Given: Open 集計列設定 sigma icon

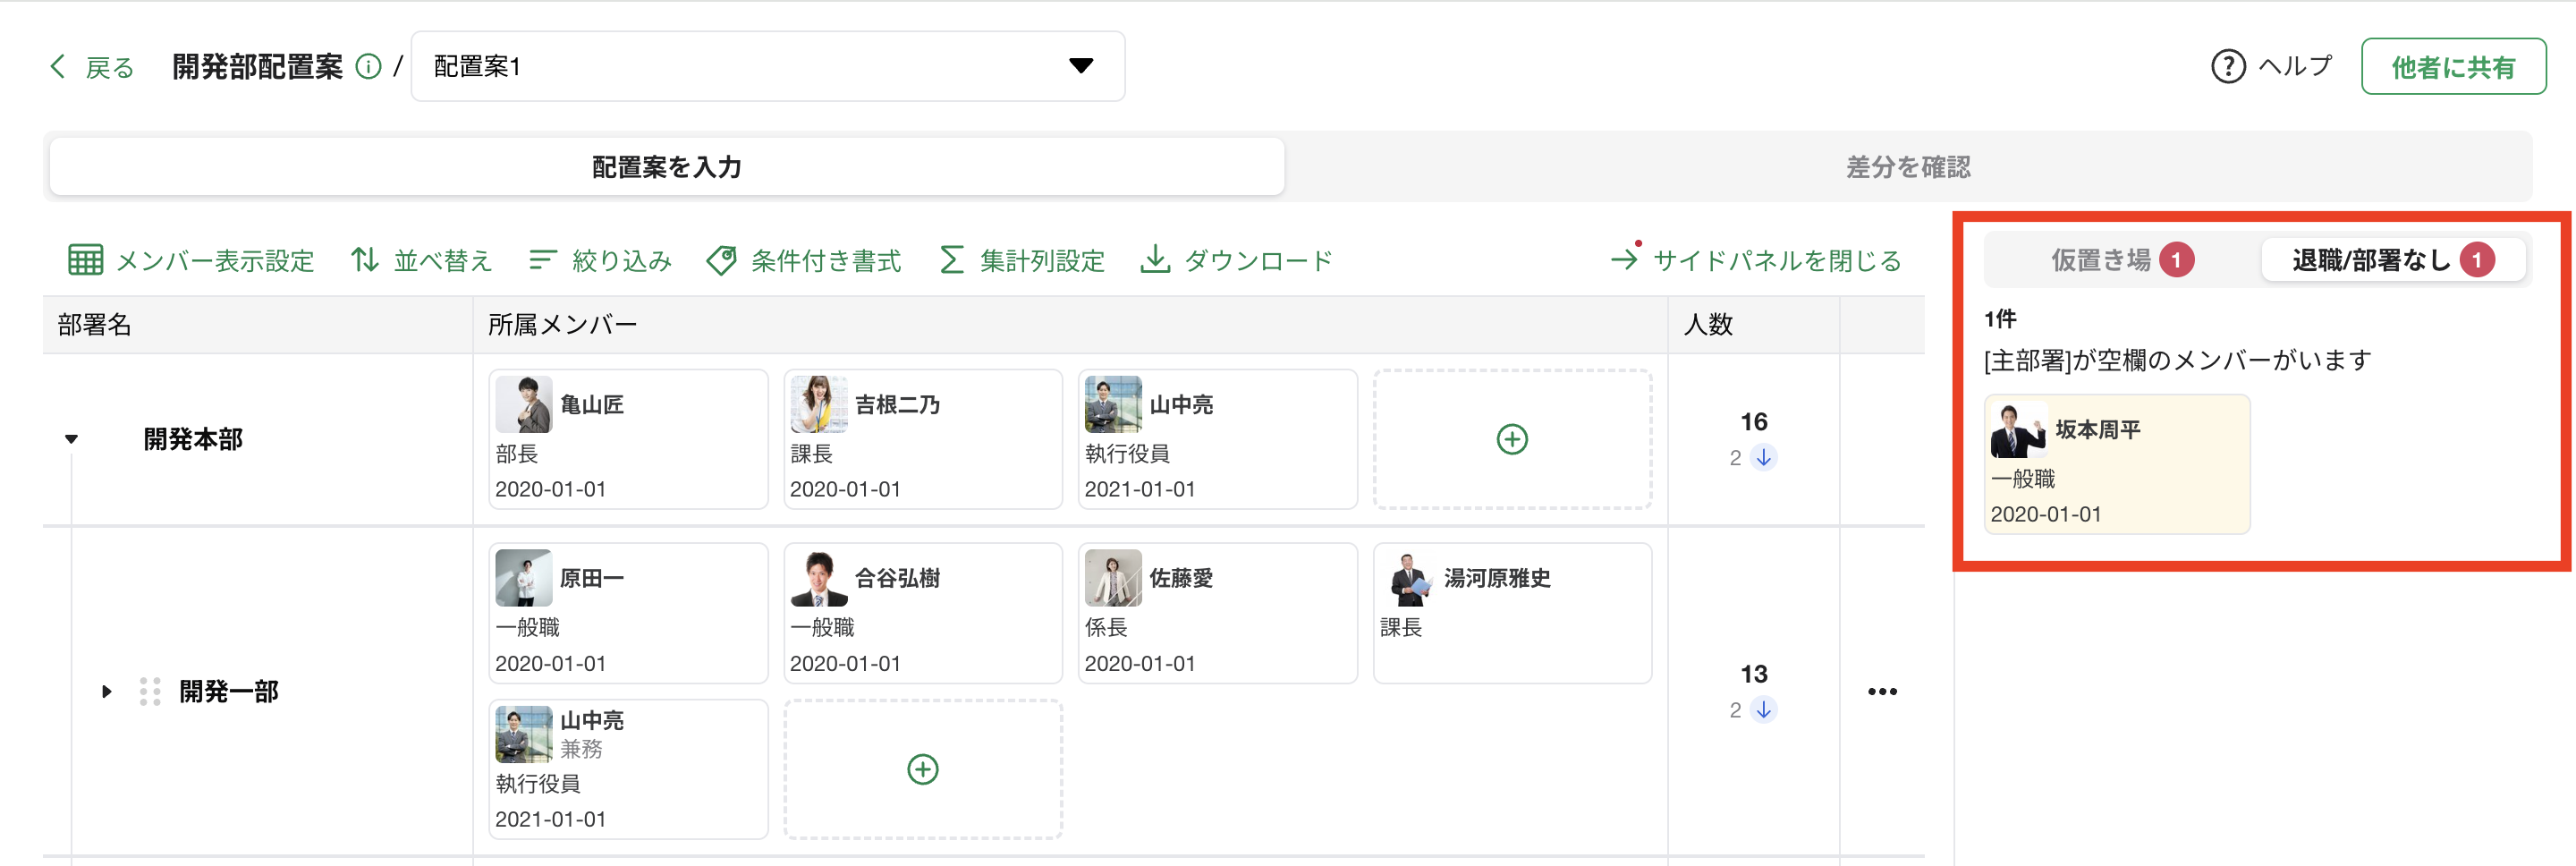Looking at the screenshot, I should 951,260.
